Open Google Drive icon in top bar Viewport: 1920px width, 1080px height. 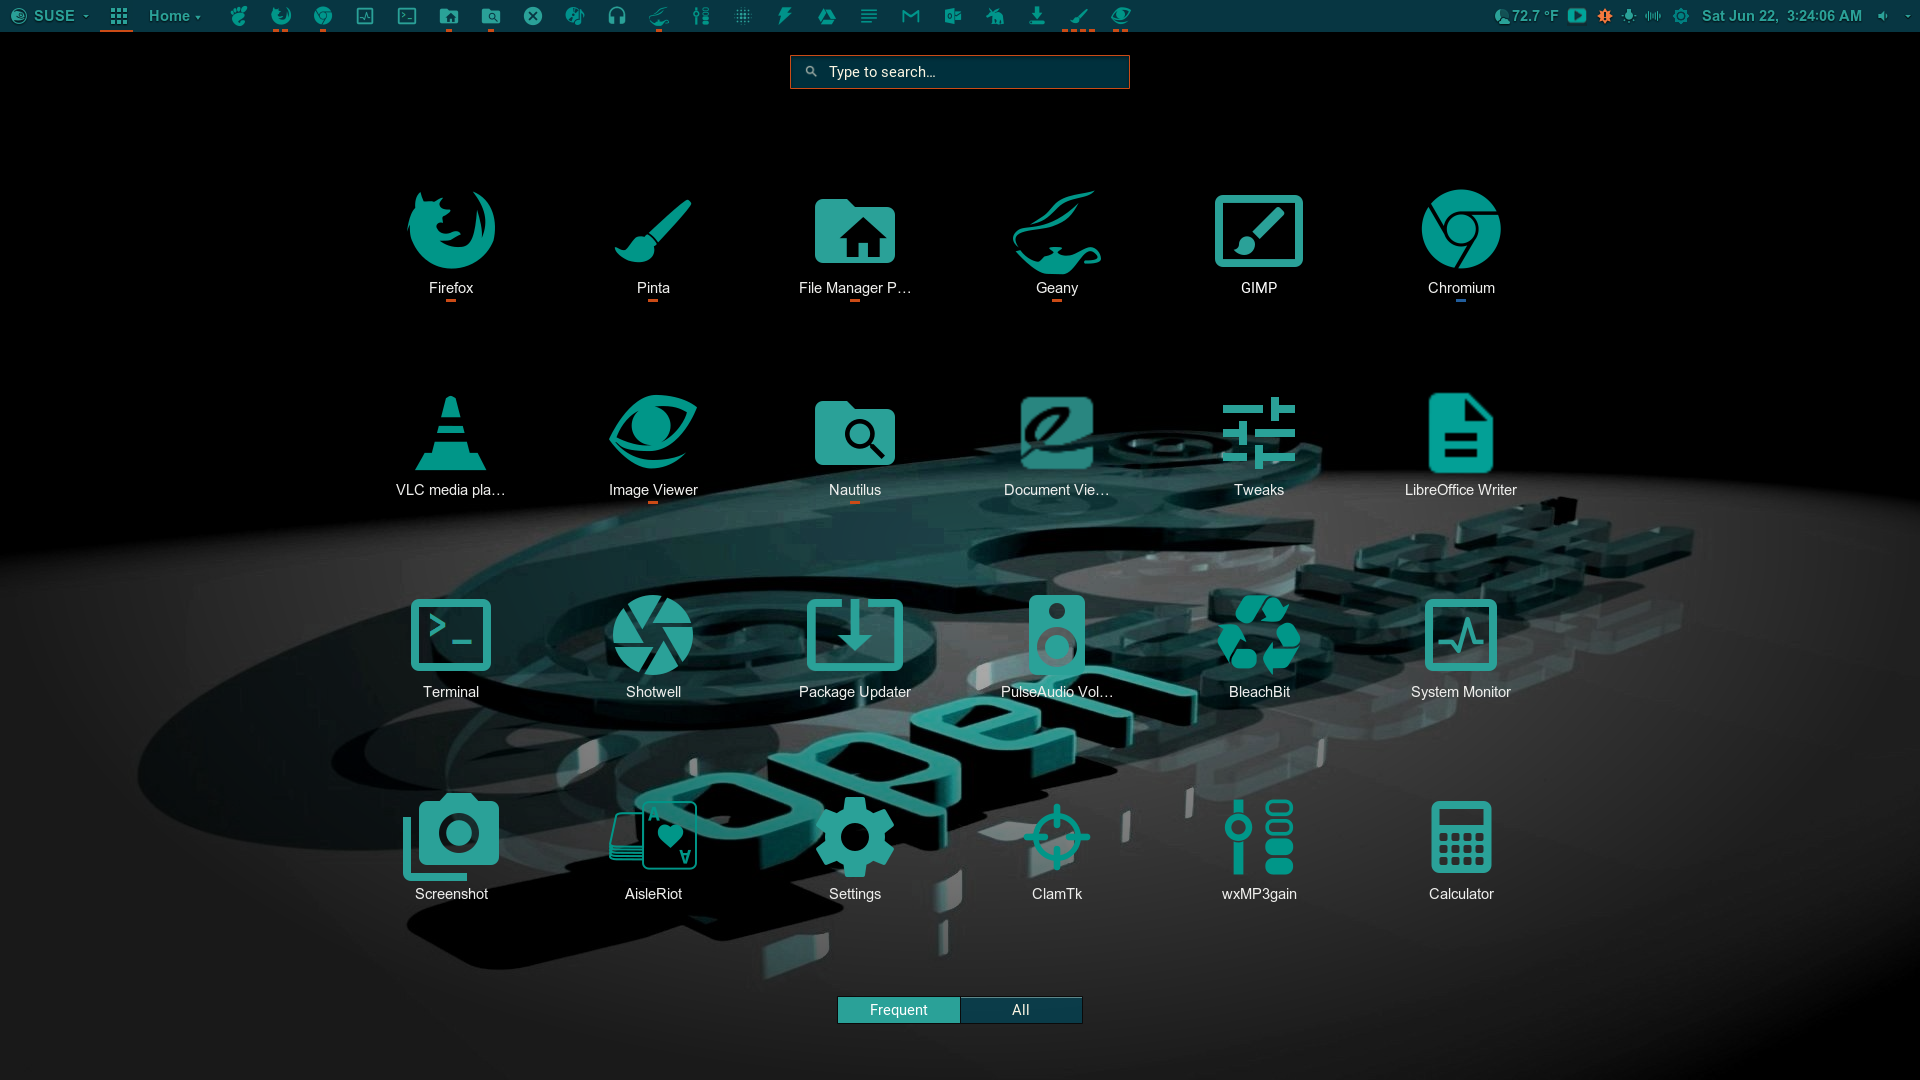point(827,16)
